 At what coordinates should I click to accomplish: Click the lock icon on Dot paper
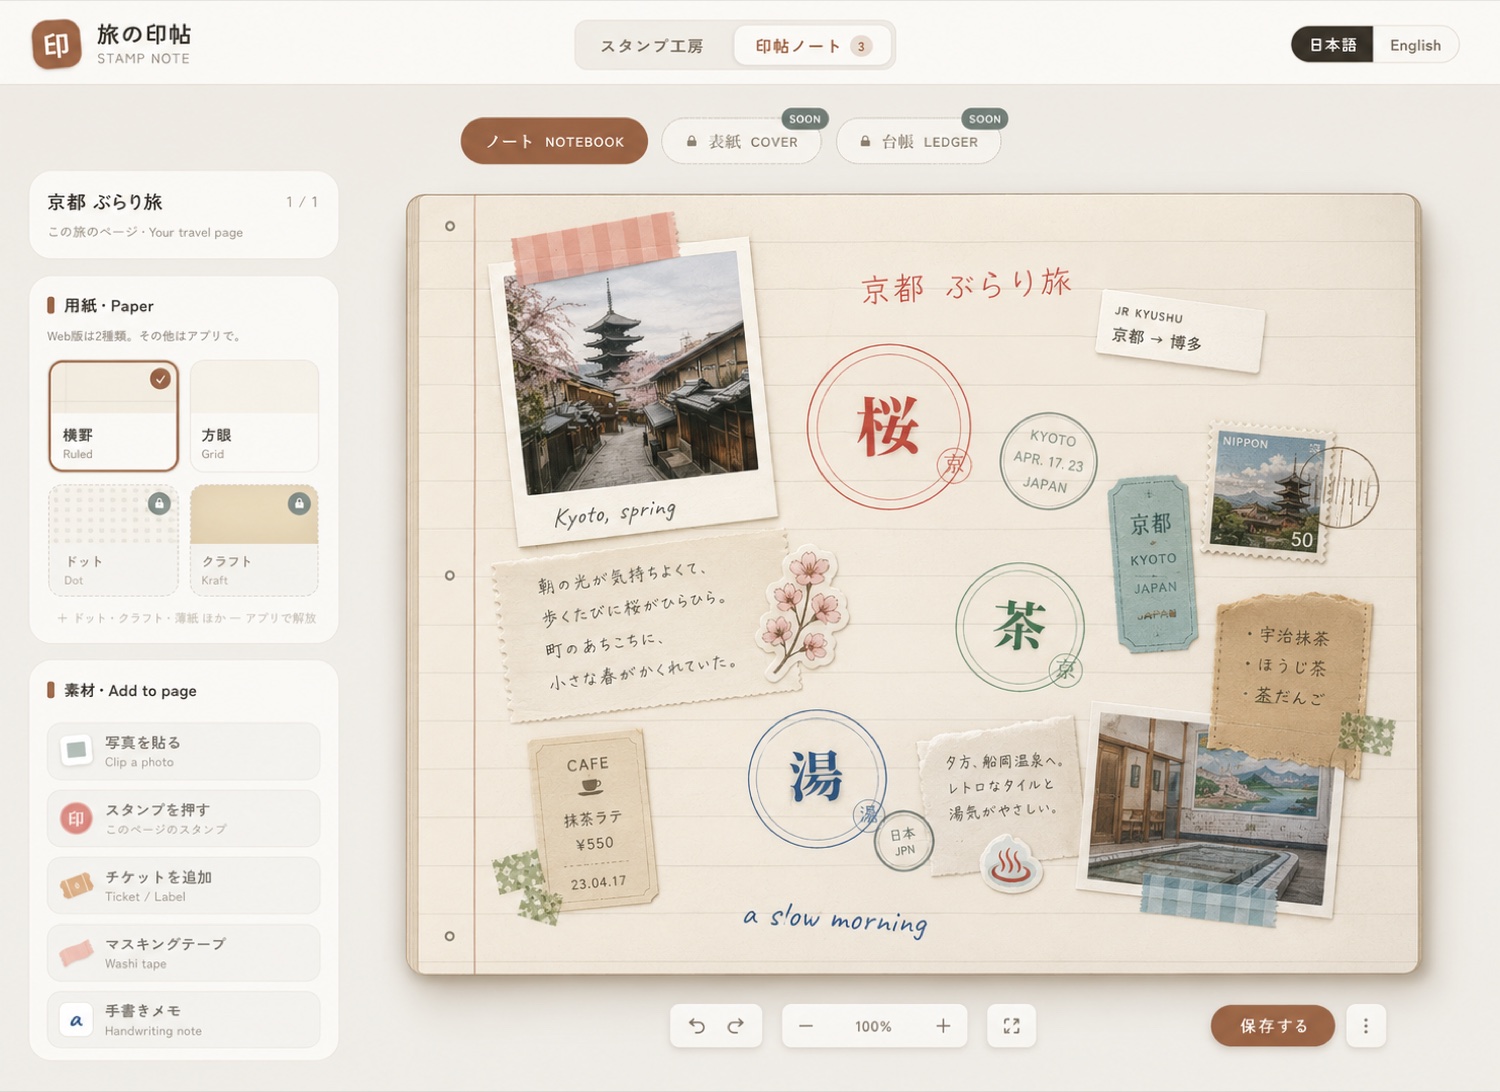pyautogui.click(x=159, y=503)
